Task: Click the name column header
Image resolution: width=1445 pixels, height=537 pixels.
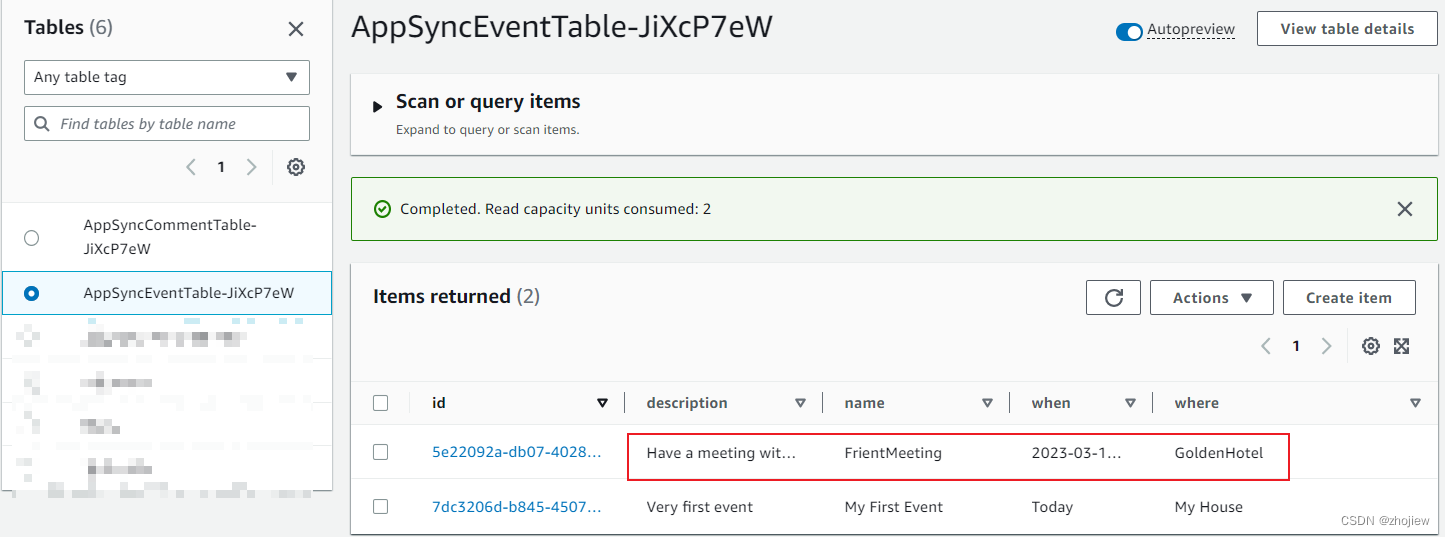Action: tap(864, 403)
